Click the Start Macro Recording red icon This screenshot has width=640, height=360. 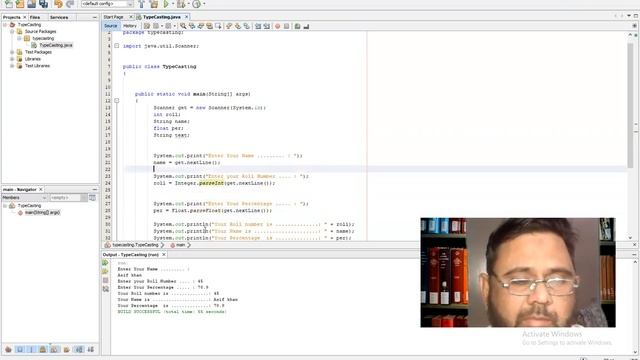pyautogui.click(x=278, y=26)
